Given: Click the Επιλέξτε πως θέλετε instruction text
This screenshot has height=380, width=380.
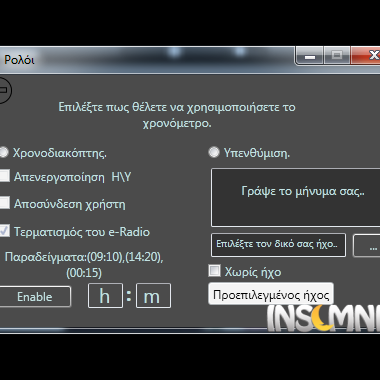Looking at the screenshot, I should (177, 115).
